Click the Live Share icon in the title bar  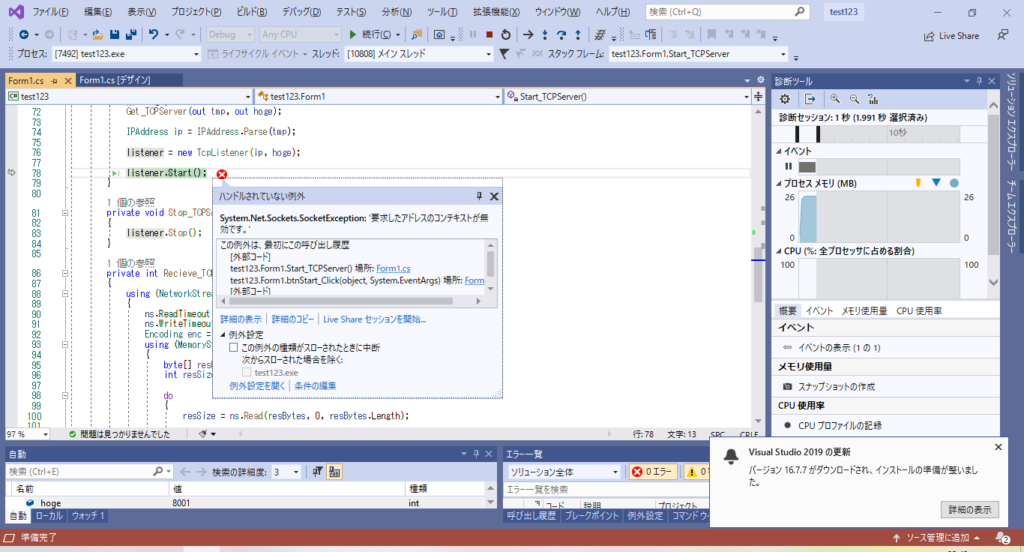(x=952, y=36)
